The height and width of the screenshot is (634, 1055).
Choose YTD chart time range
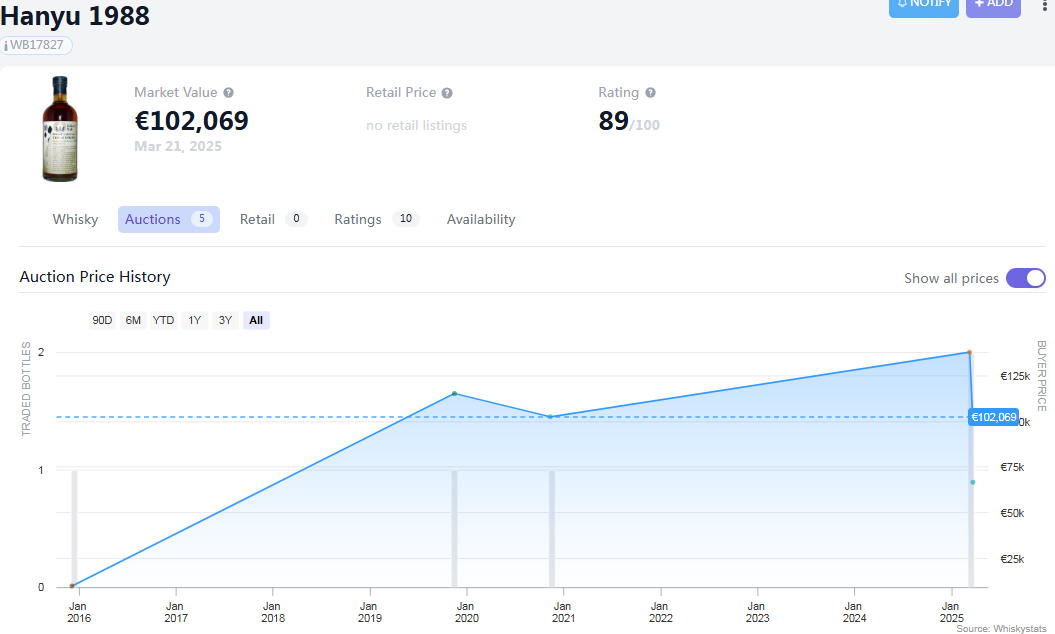(163, 320)
